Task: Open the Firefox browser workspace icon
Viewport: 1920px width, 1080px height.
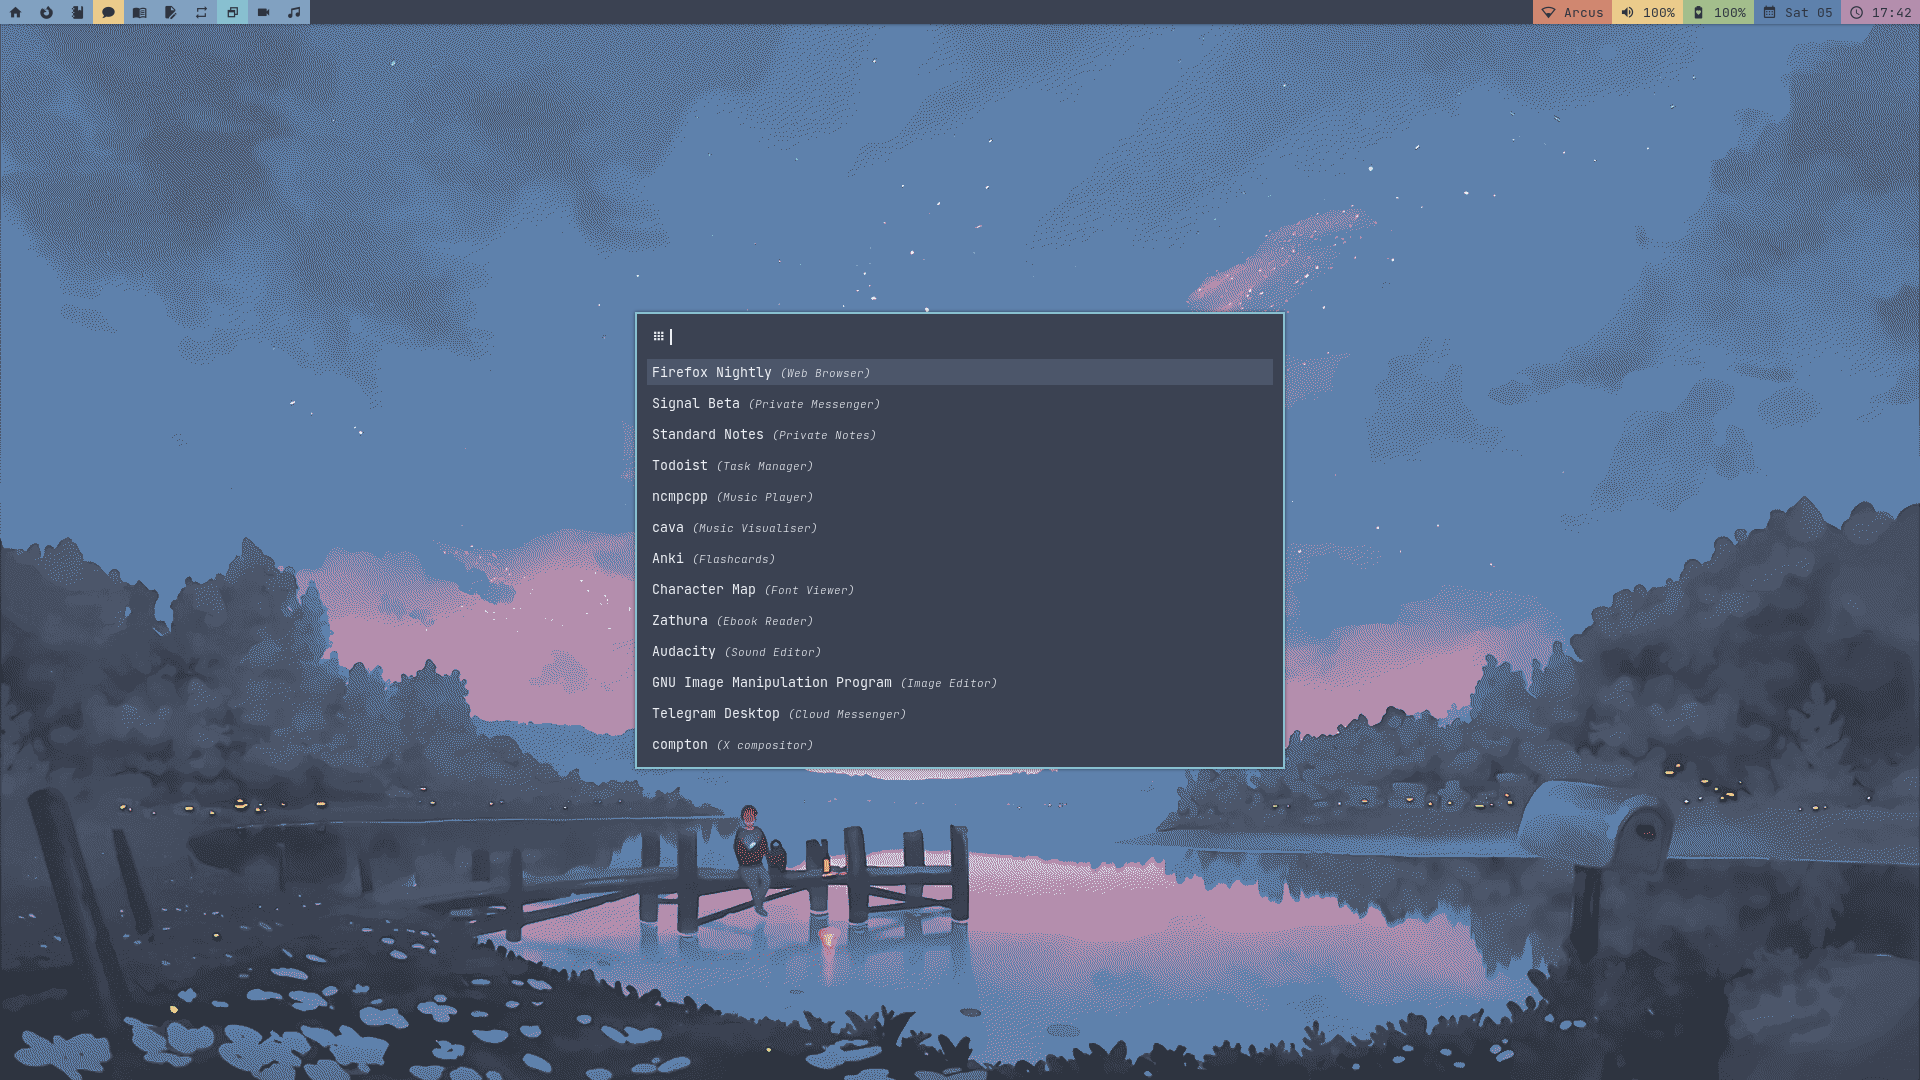Action: 46,12
